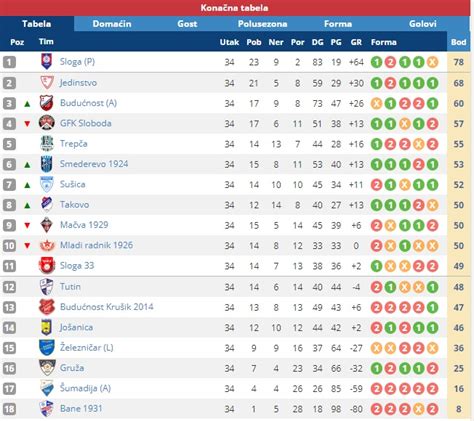This screenshot has width=474, height=421.
Task: Open the Forma tab
Action: pos(338,24)
